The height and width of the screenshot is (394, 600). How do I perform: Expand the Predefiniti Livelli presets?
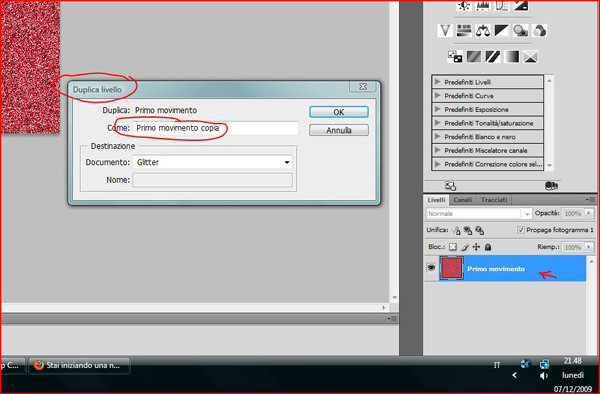tap(437, 82)
